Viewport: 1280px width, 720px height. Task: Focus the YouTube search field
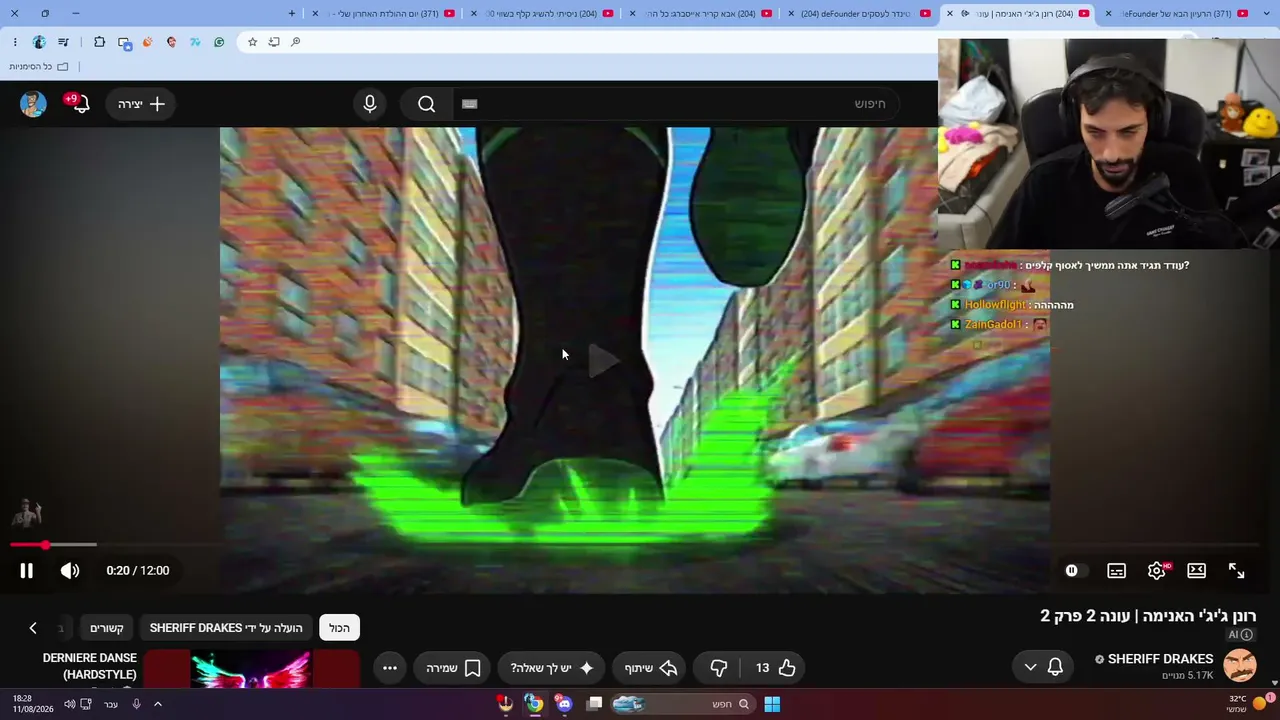pos(676,104)
